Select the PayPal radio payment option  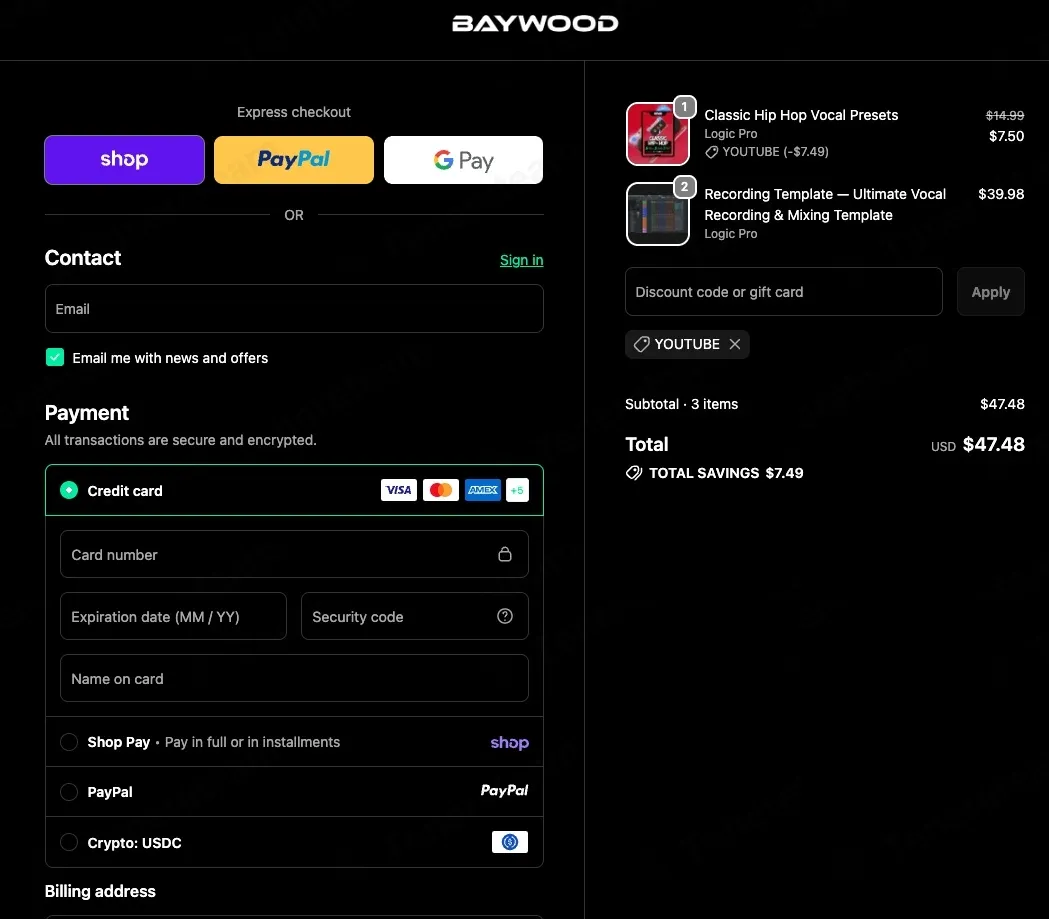point(69,792)
